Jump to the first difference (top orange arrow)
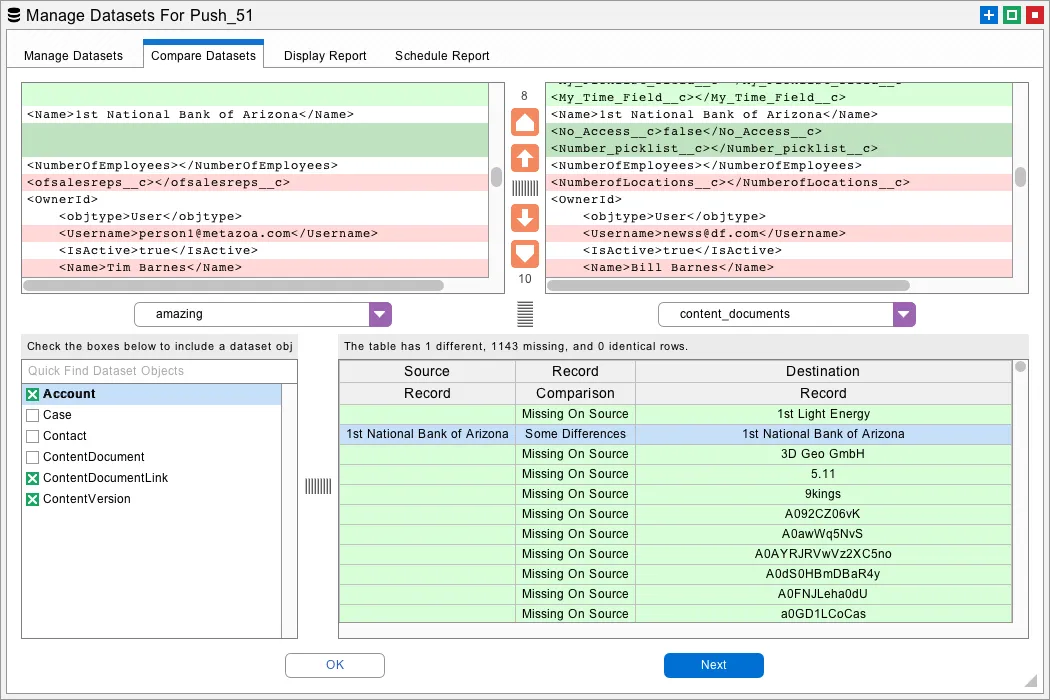This screenshot has height=700, width=1050. pyautogui.click(x=525, y=123)
